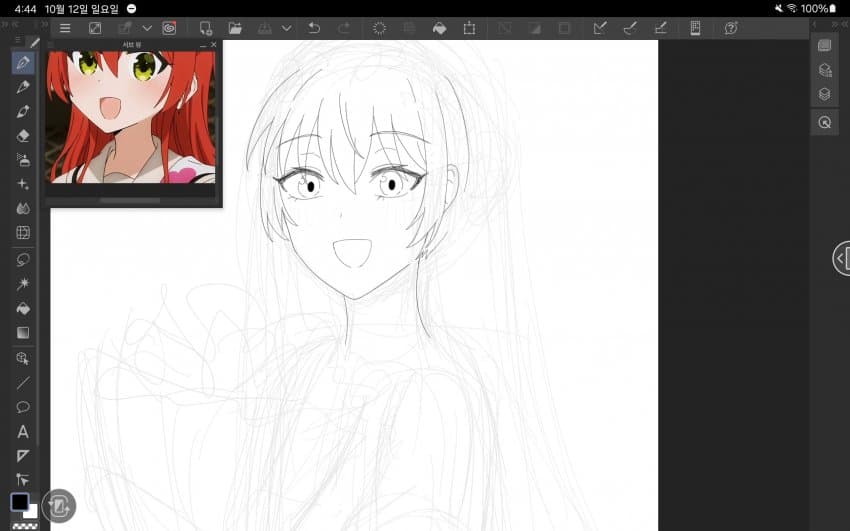This screenshot has height=531, width=850.
Task: Select the Balloon tool
Action: click(x=24, y=407)
